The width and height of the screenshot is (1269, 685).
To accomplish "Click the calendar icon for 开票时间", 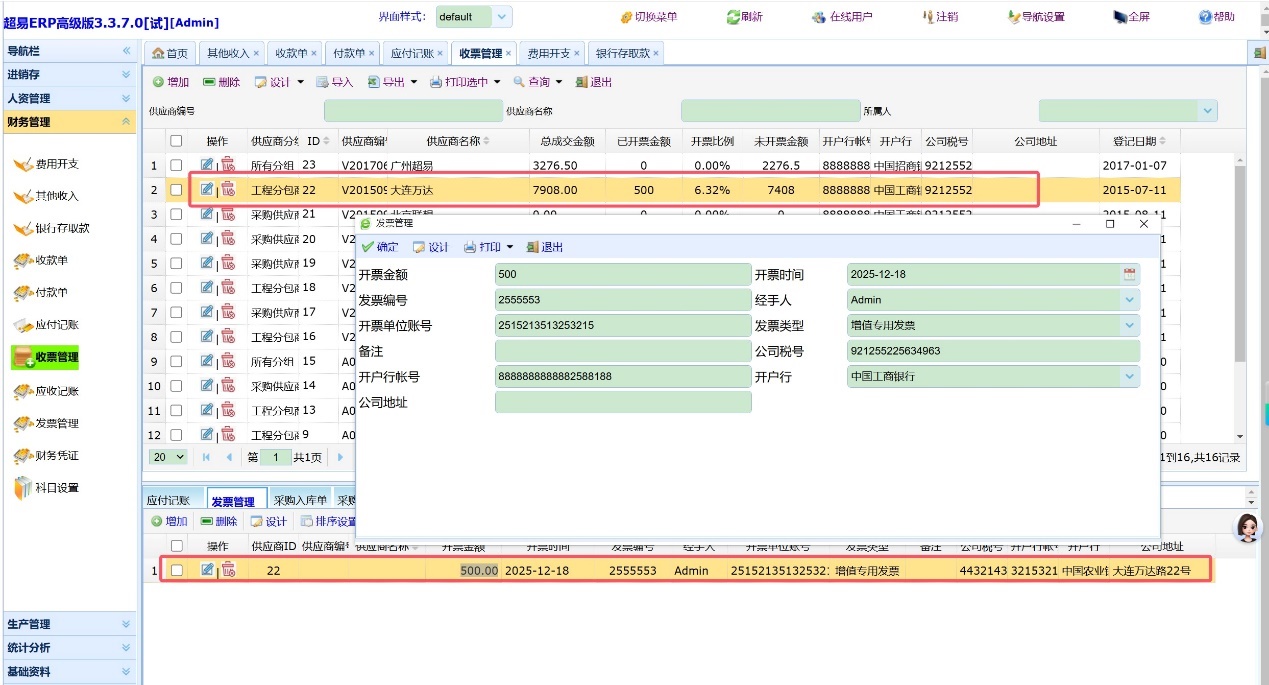I will point(1130,274).
